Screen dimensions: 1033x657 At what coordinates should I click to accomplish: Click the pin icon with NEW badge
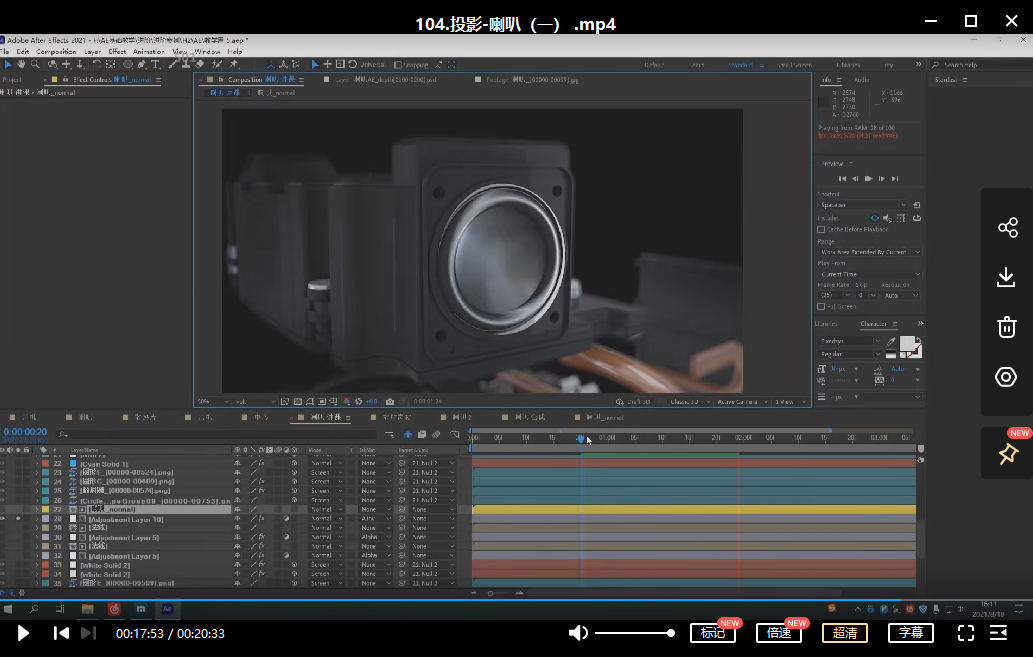point(1007,453)
